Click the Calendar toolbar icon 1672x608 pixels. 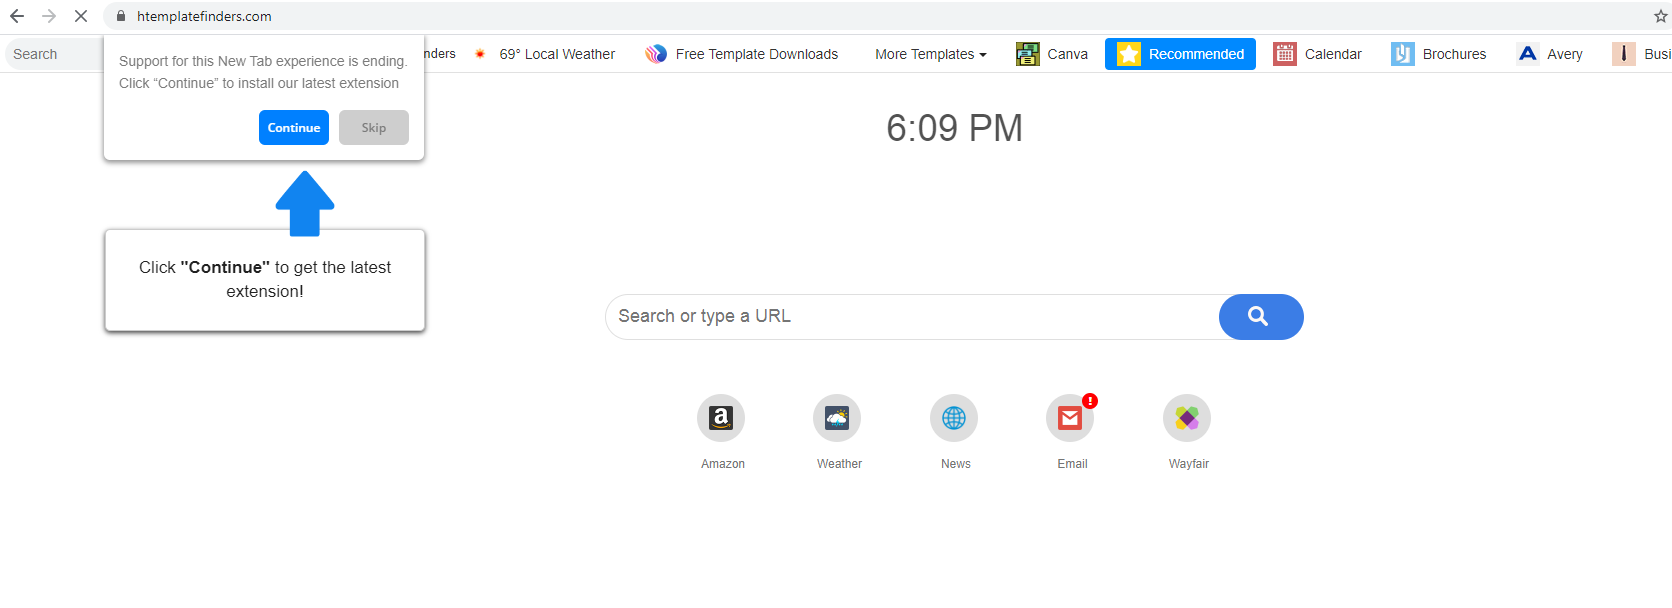1285,54
